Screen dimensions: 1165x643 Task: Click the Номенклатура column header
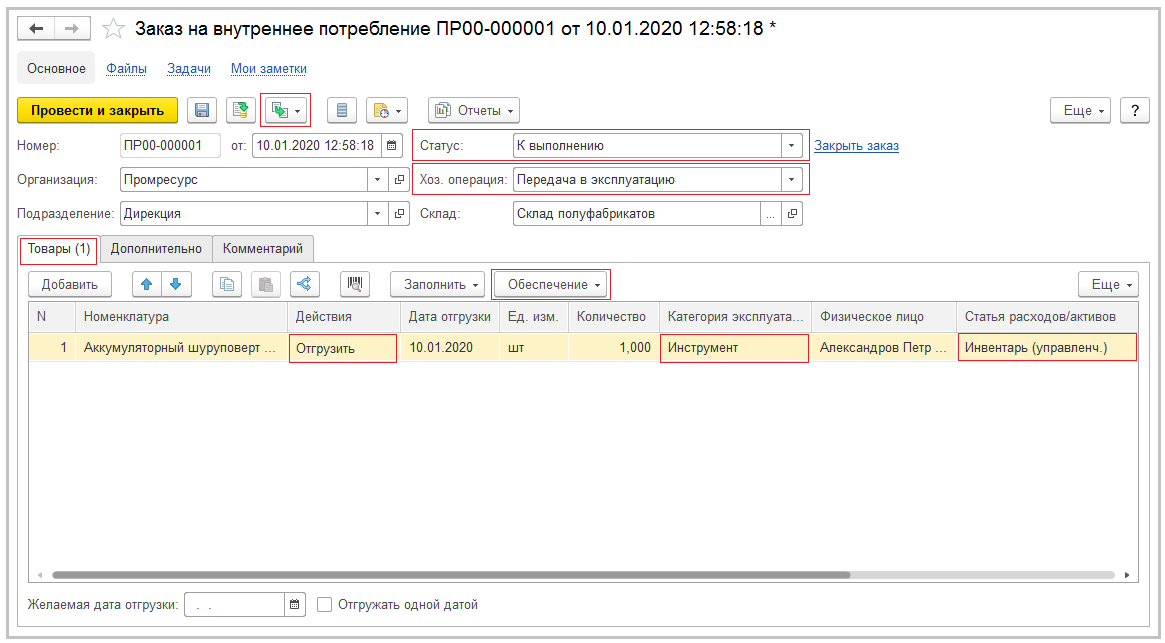181,317
